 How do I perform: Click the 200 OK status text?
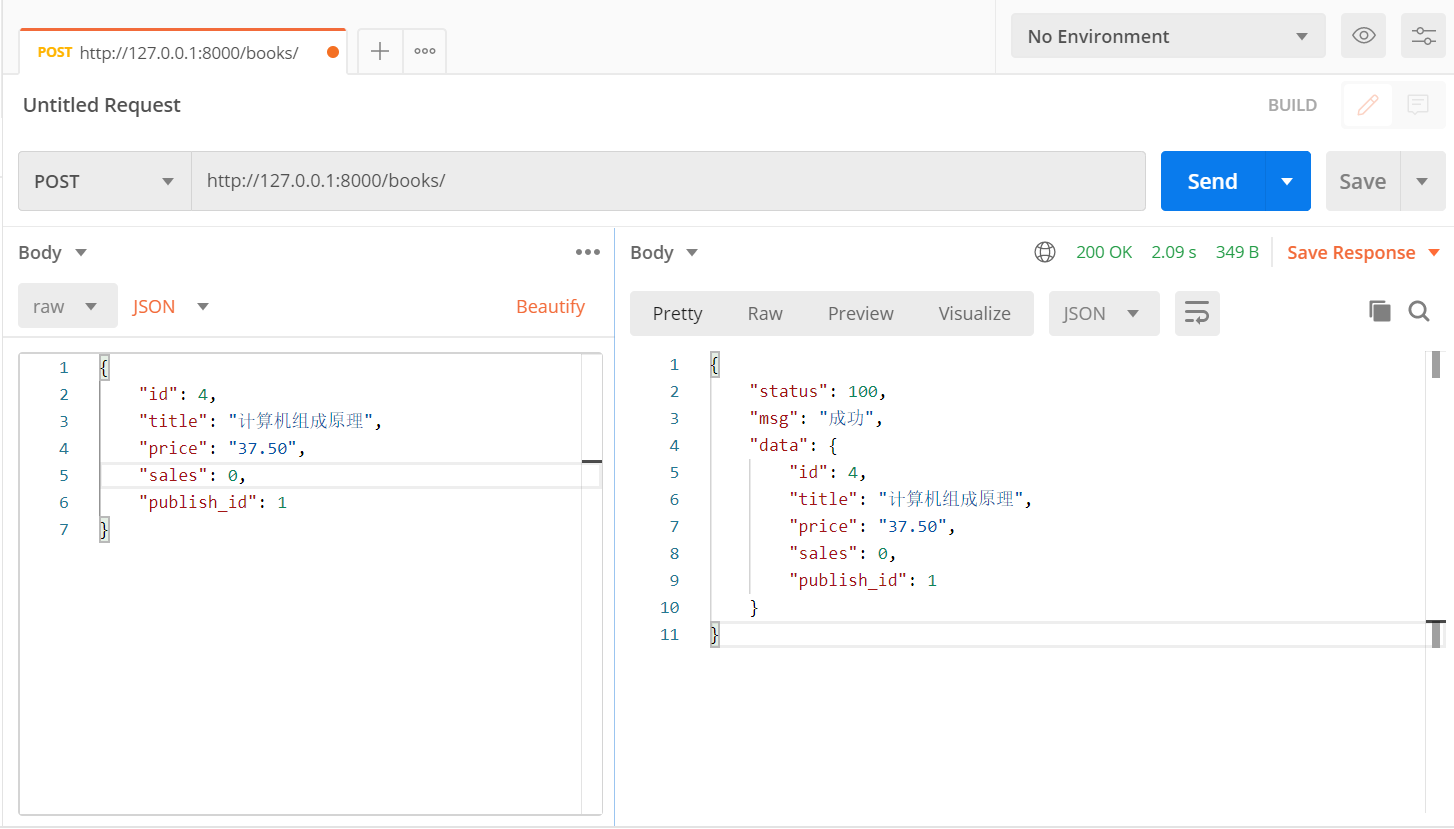pyautogui.click(x=1104, y=252)
